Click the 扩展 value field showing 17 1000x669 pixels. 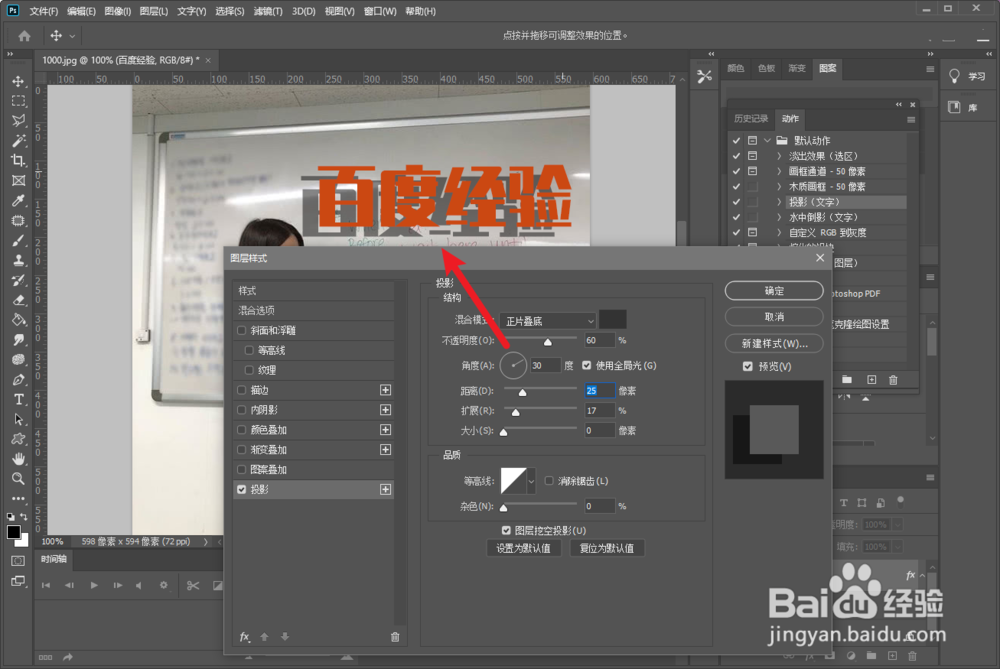(599, 411)
